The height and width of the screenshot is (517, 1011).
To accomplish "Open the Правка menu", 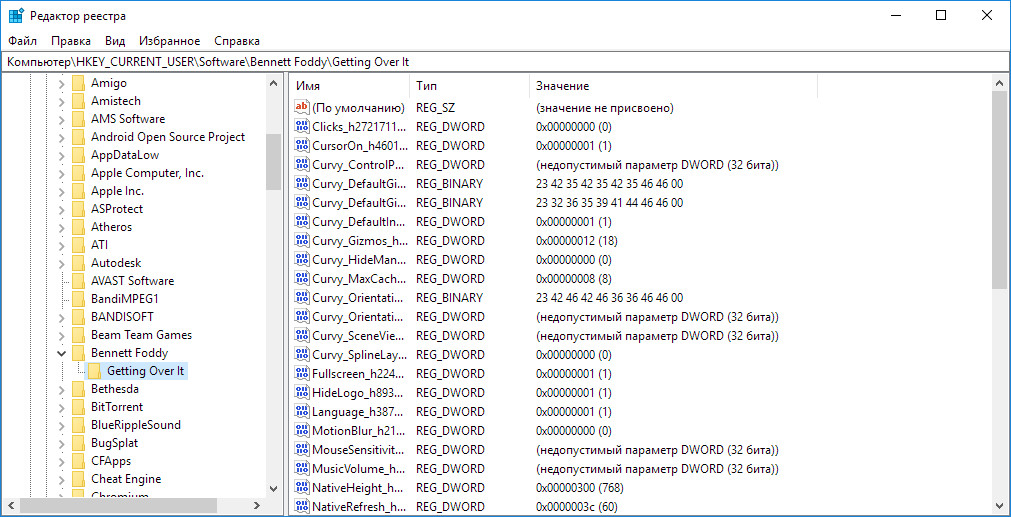I will pos(71,41).
